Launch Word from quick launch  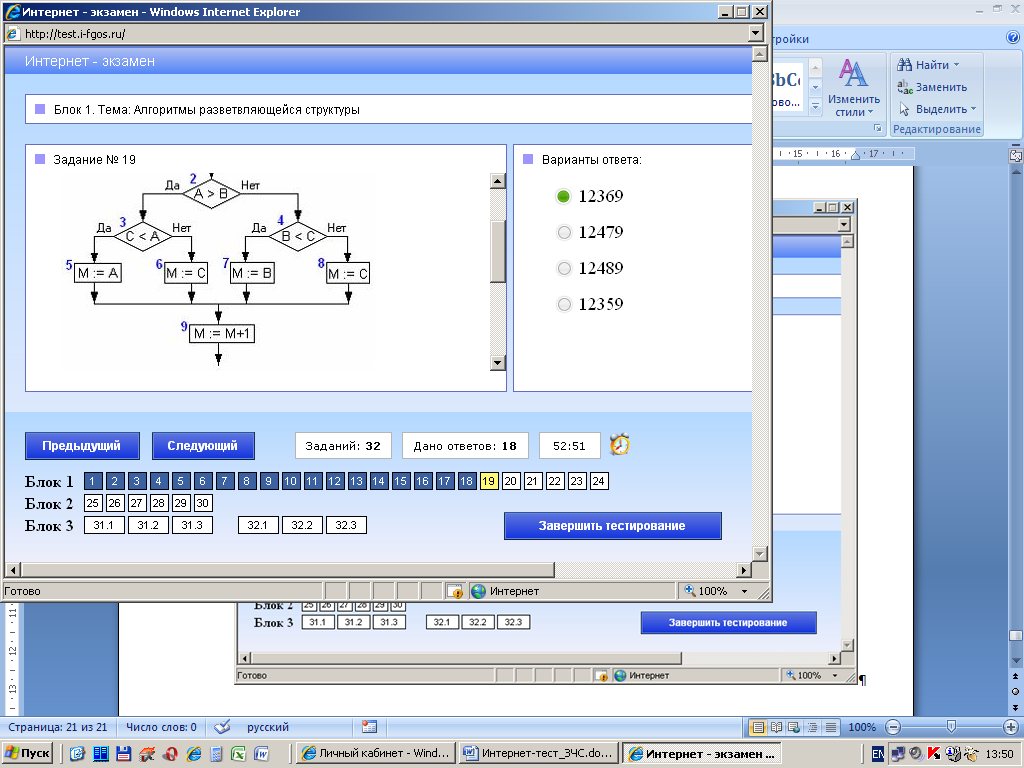pos(261,754)
